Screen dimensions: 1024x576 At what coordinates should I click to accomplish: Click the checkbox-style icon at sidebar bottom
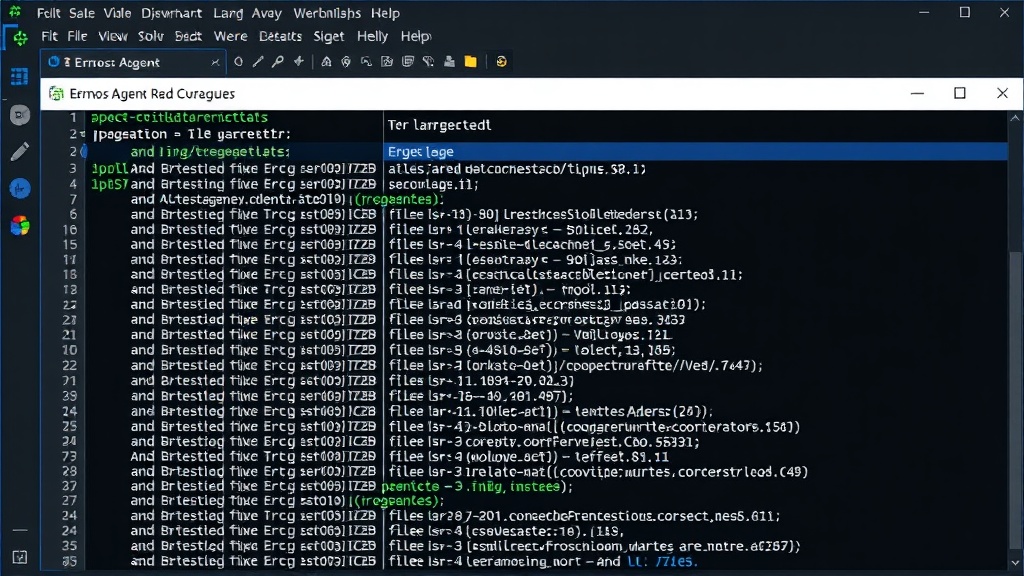click(20, 557)
